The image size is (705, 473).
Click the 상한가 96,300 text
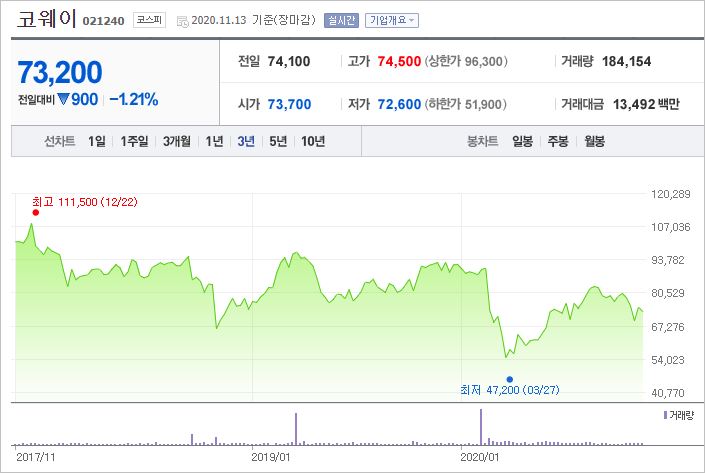(x=466, y=61)
